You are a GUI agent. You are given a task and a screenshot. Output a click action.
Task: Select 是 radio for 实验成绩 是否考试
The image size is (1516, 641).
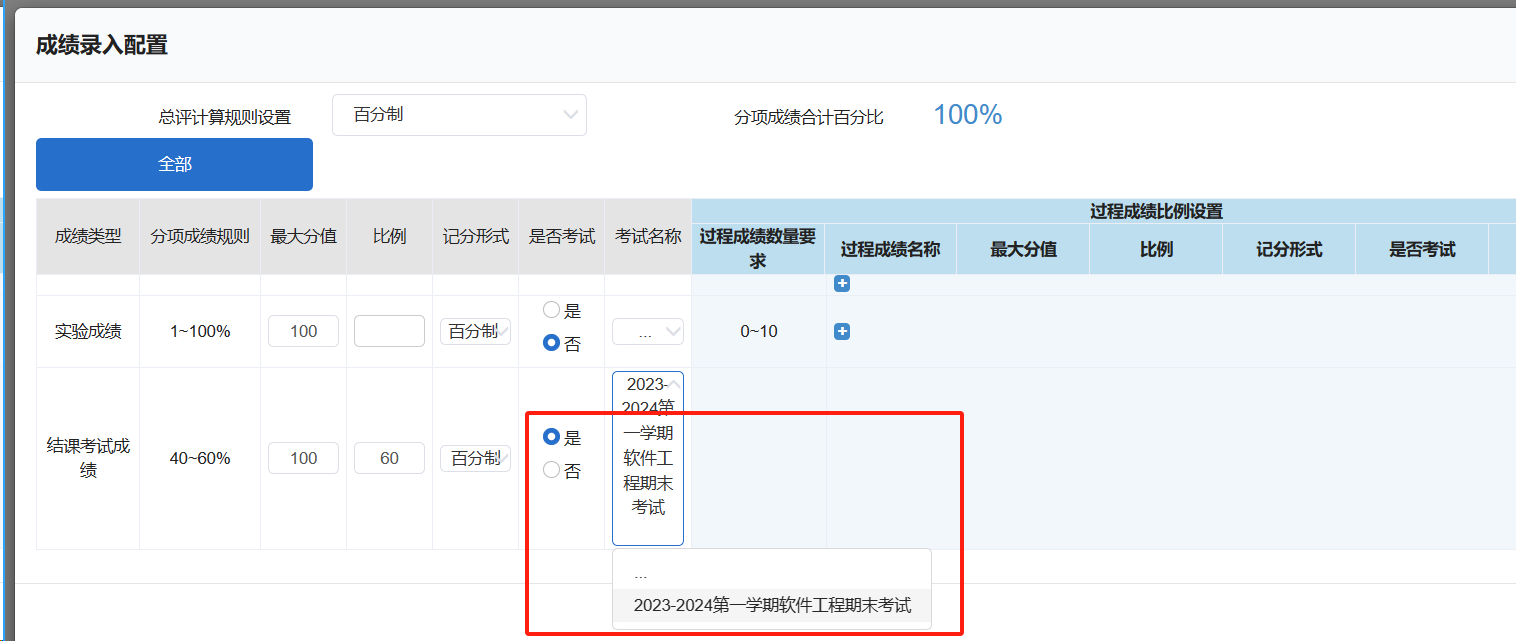click(552, 311)
